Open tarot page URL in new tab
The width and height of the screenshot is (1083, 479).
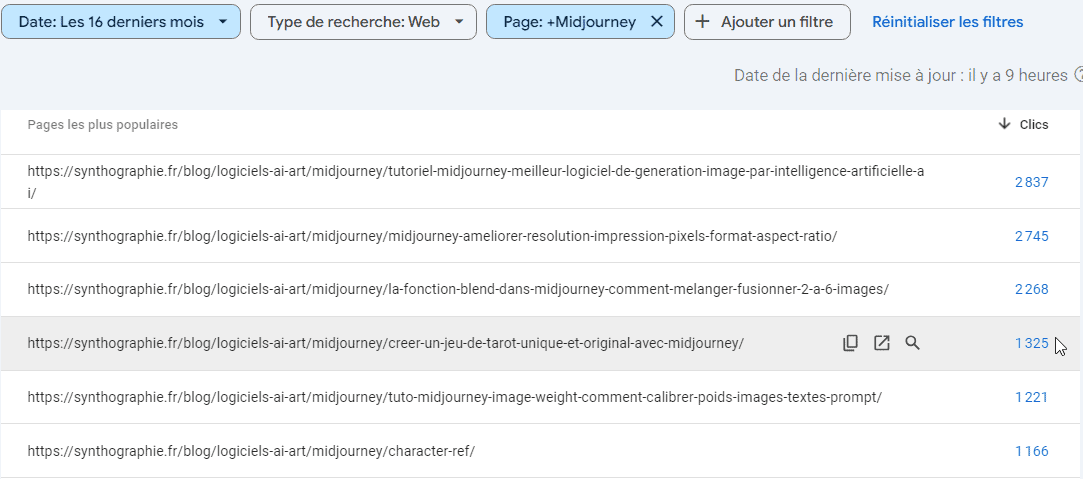coord(881,343)
